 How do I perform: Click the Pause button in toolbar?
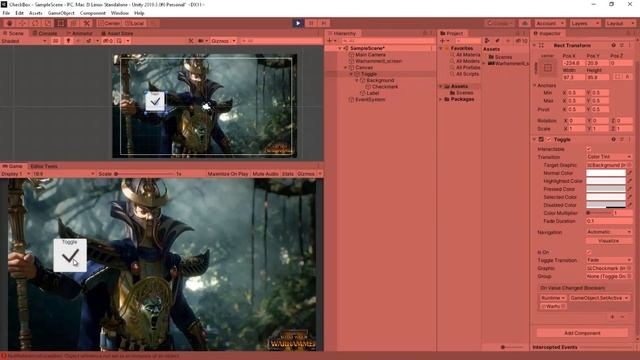pyautogui.click(x=311, y=23)
